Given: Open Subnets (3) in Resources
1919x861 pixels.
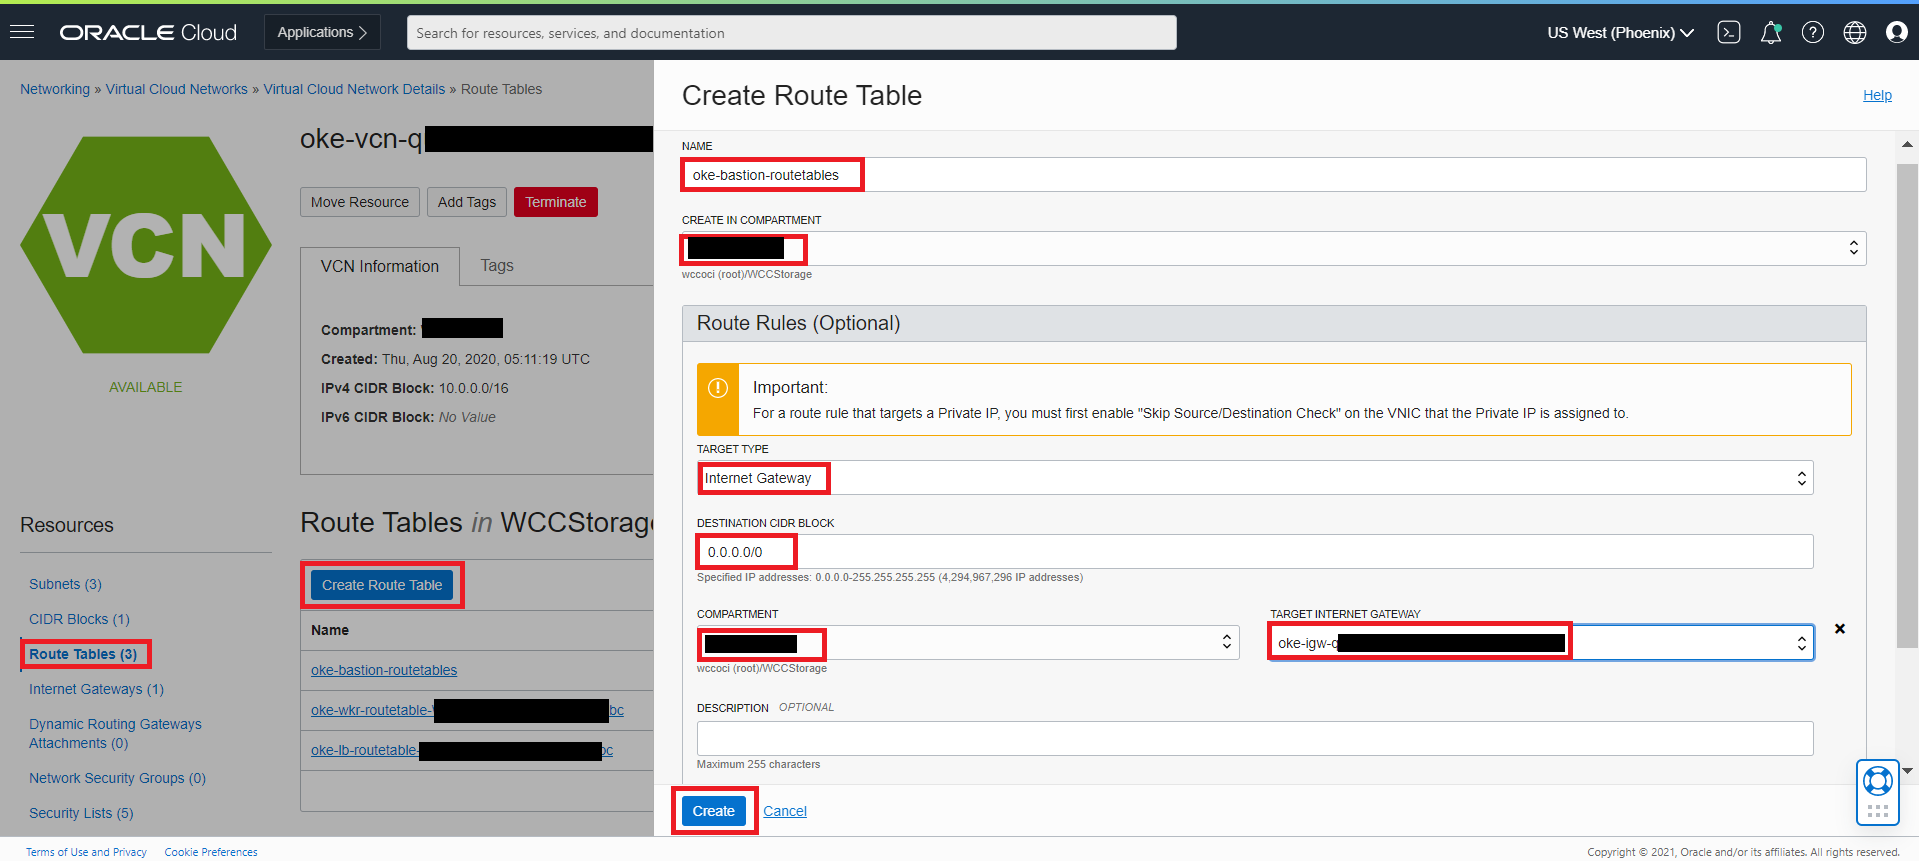Looking at the screenshot, I should [65, 584].
